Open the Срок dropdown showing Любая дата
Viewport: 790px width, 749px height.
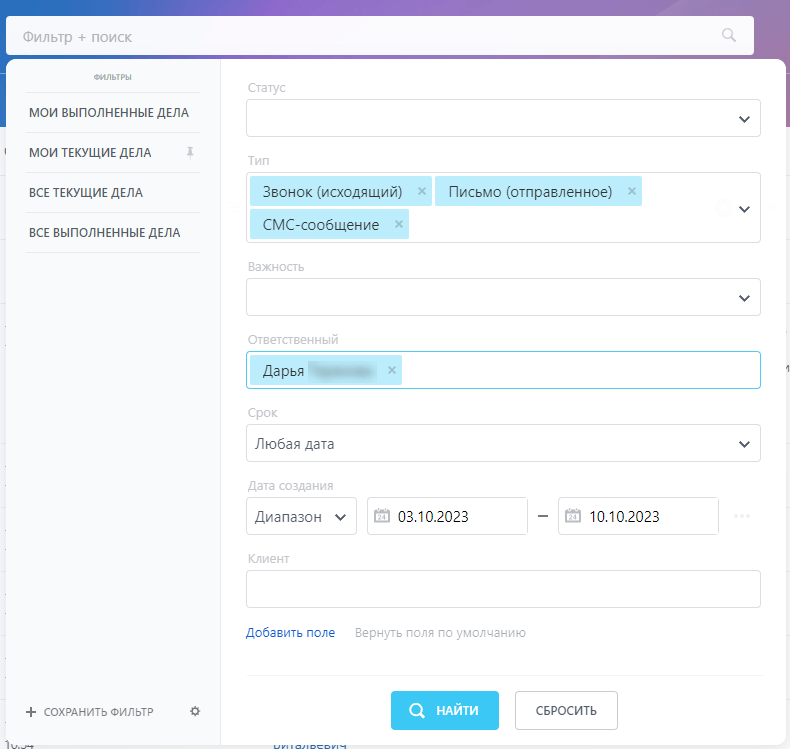(503, 443)
